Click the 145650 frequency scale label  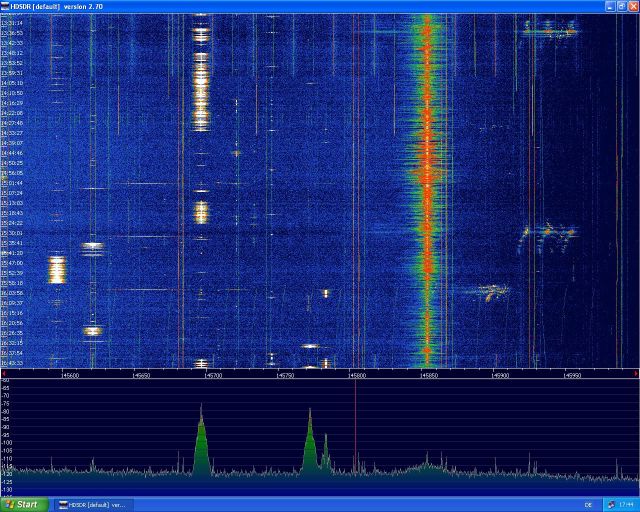click(x=141, y=375)
